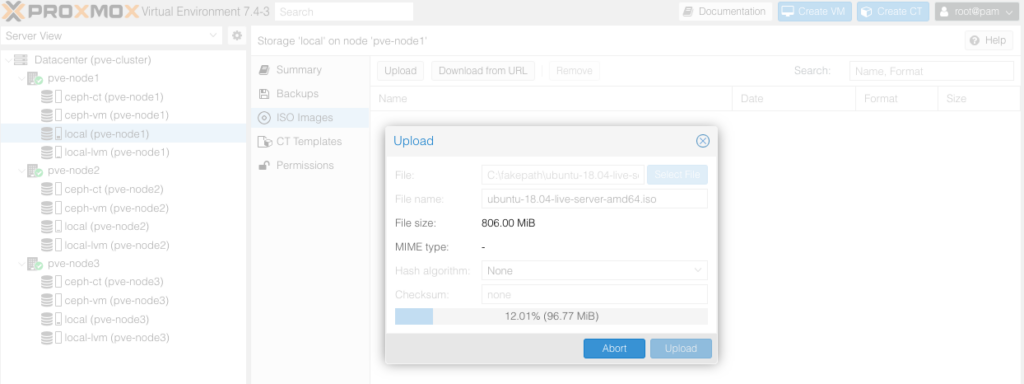This screenshot has width=1024, height=384.
Task: Select ceph-vm (pve-node2) storage
Action: (123, 208)
